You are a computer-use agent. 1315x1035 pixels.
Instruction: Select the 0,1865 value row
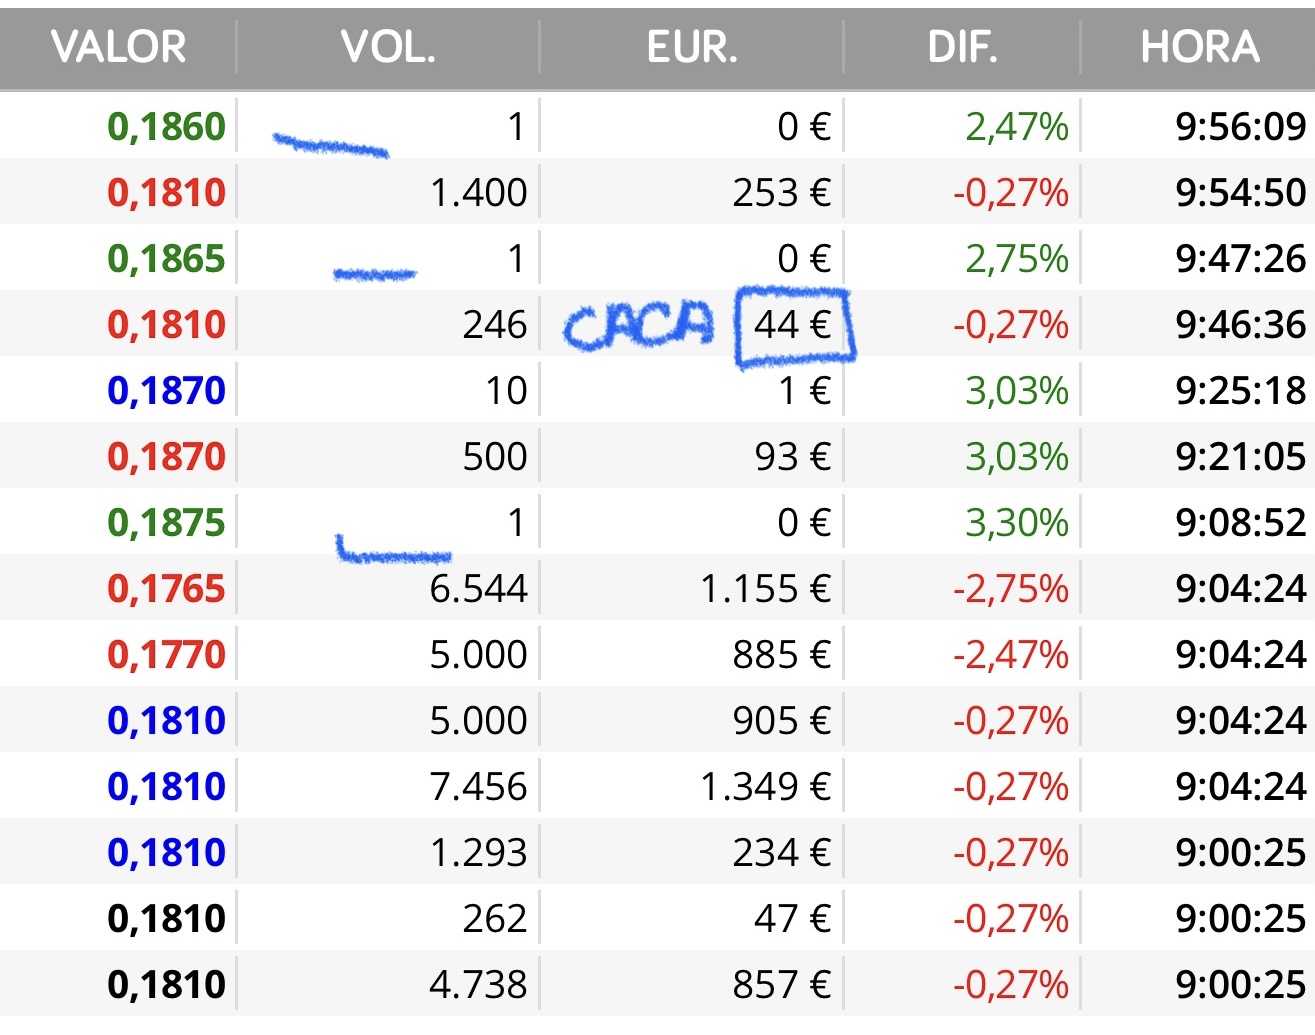coord(657,258)
